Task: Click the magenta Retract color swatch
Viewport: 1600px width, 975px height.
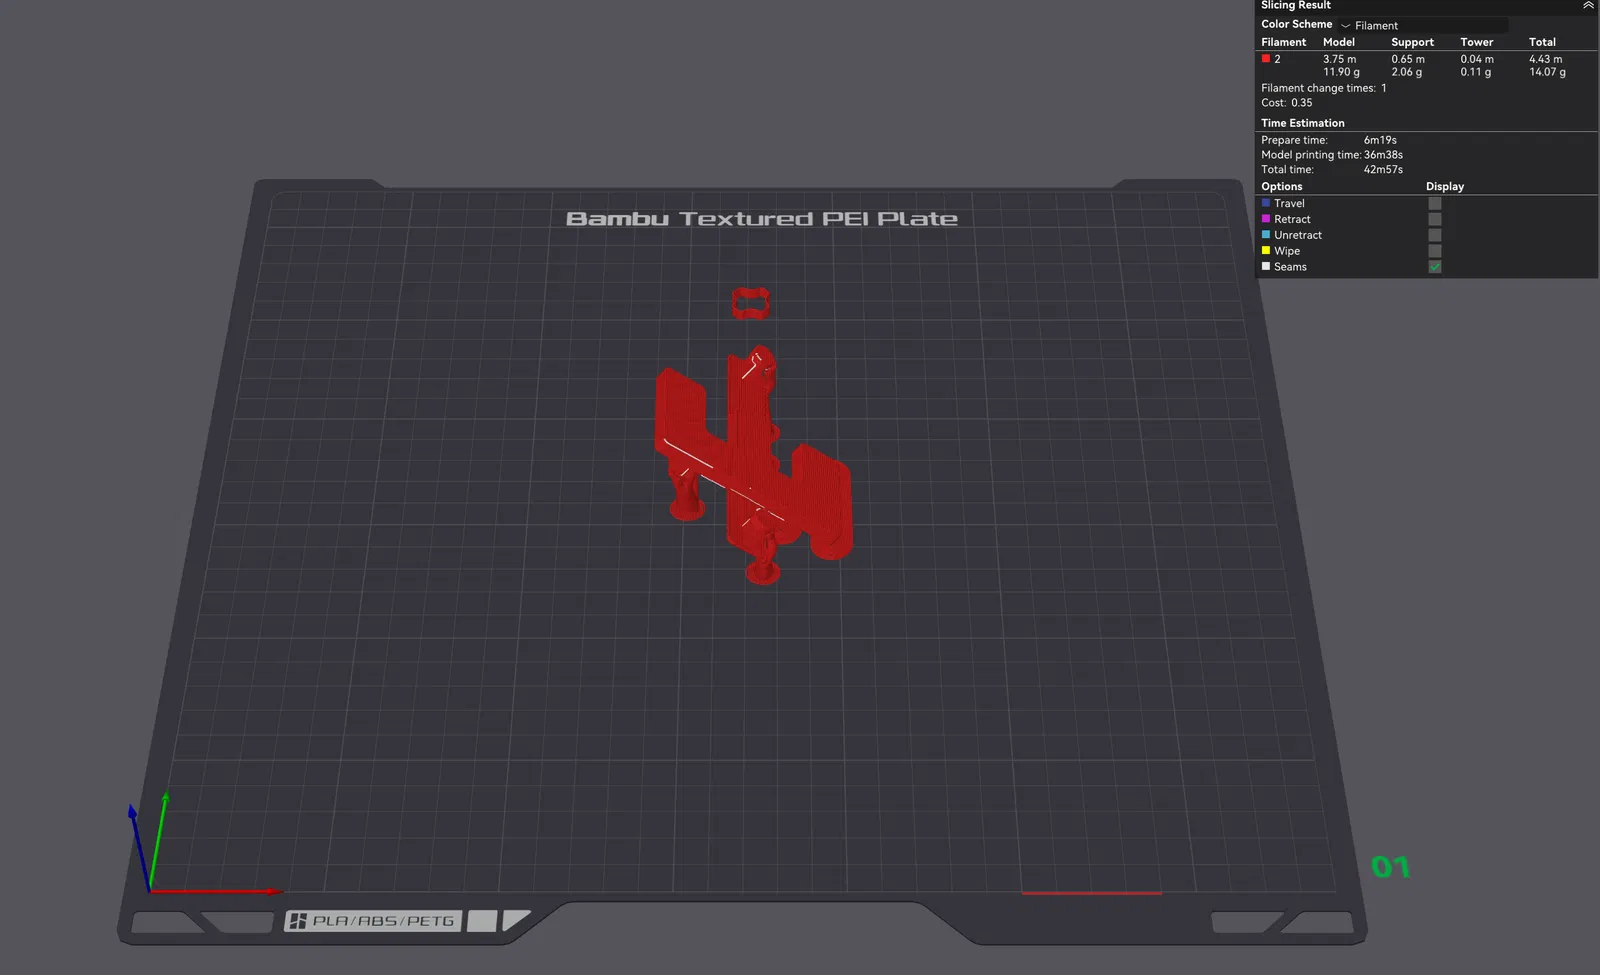Action: [1266, 219]
